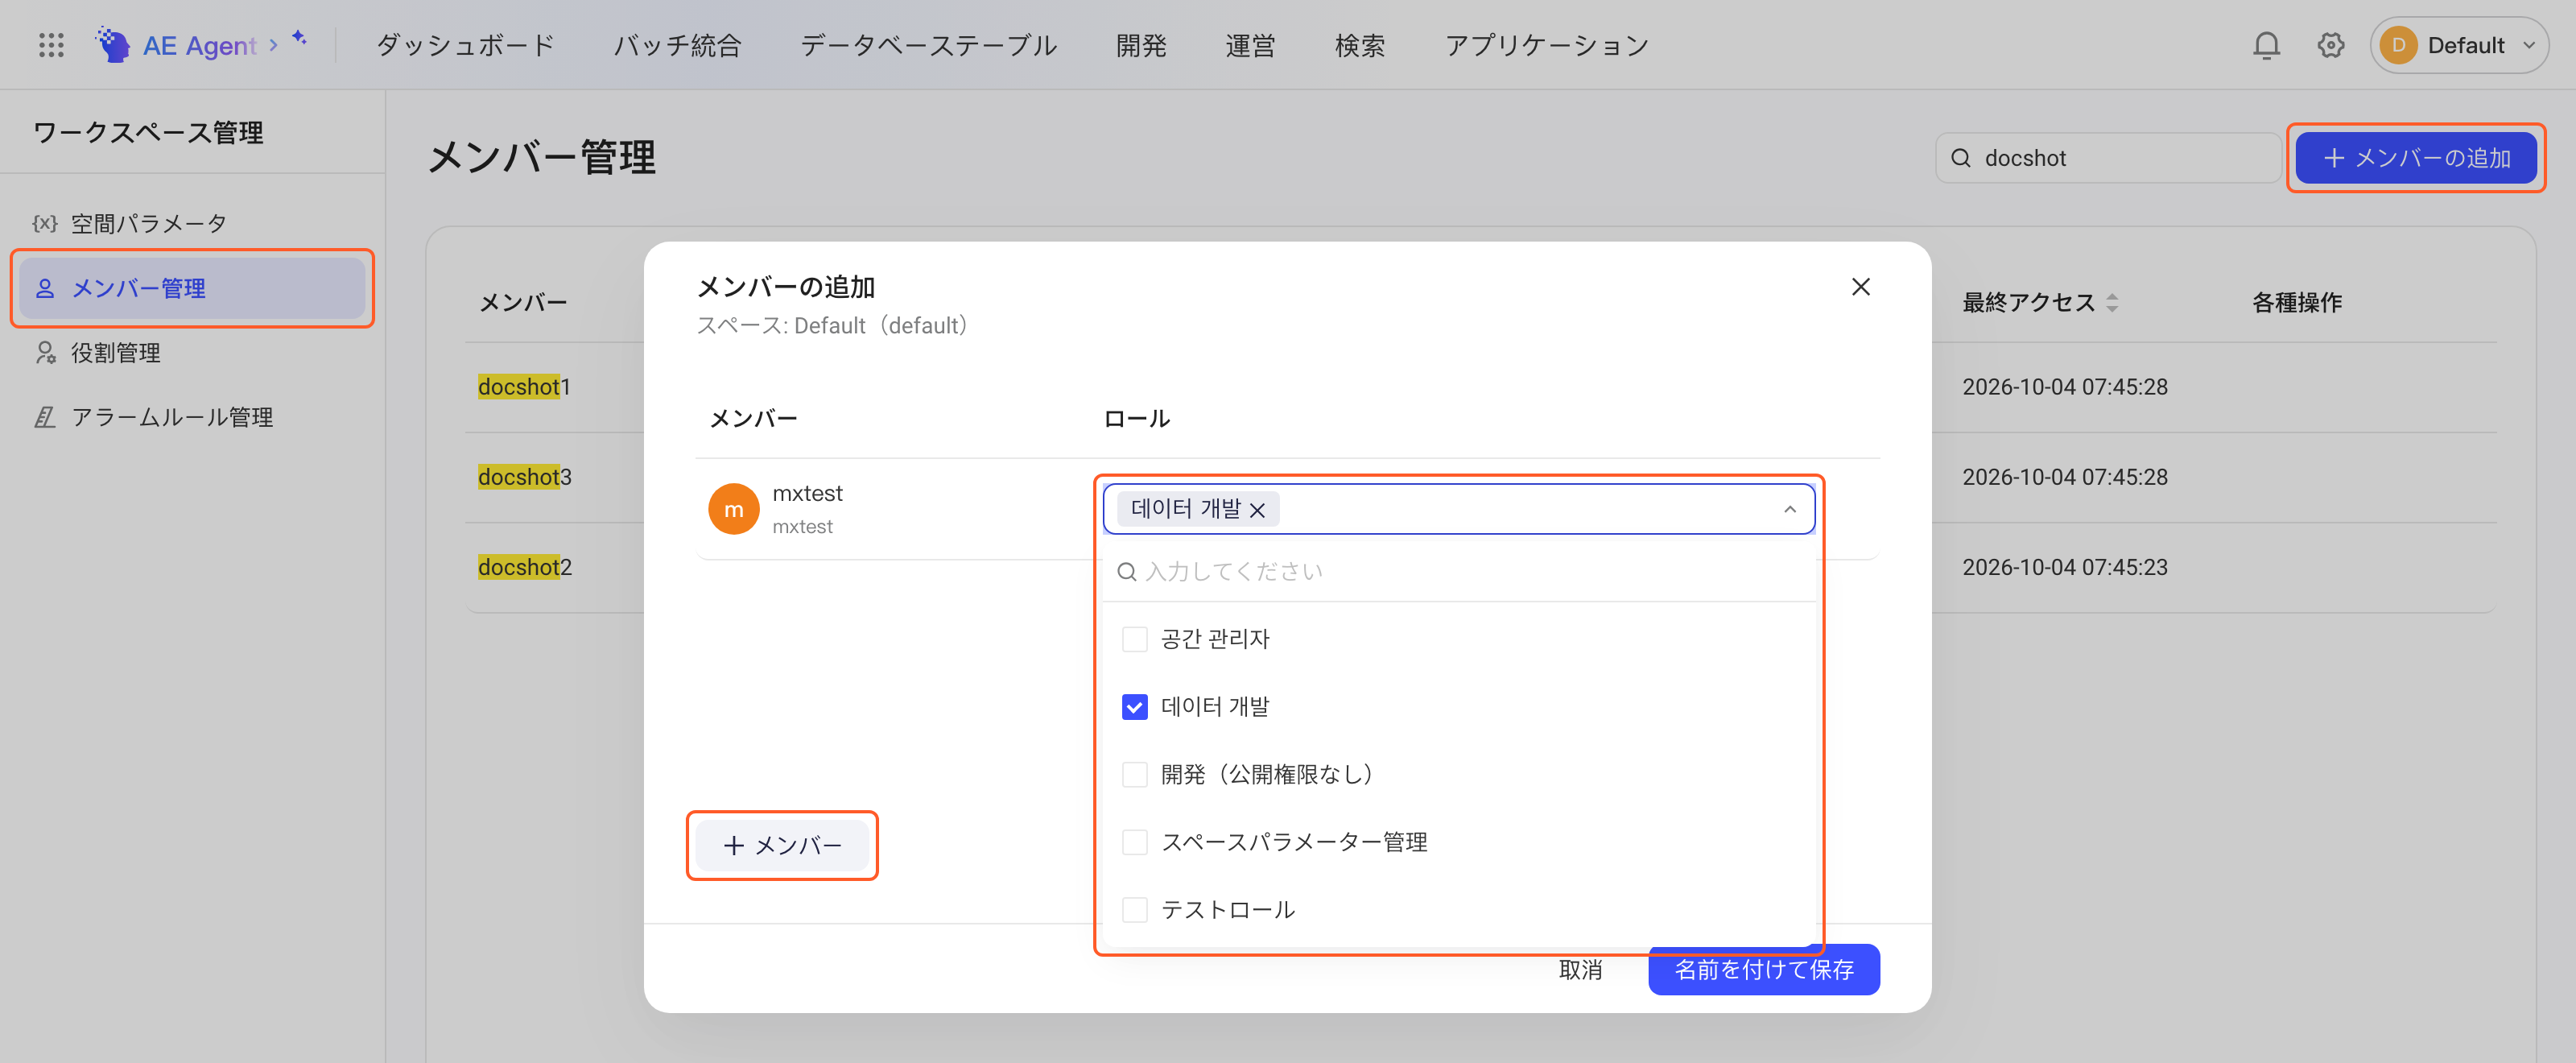Collapse the role selection dropdown arrow
2576x1063 pixels.
tap(1789, 510)
